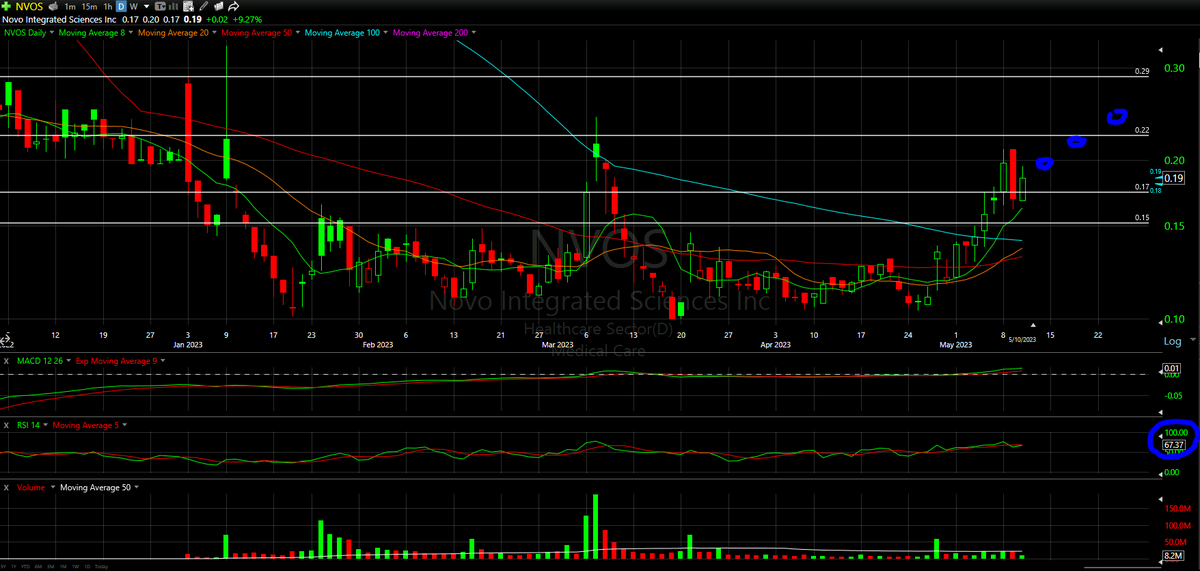The image size is (1200, 571).
Task: Click the detach chart icon beside NVOS
Action: pos(52,7)
